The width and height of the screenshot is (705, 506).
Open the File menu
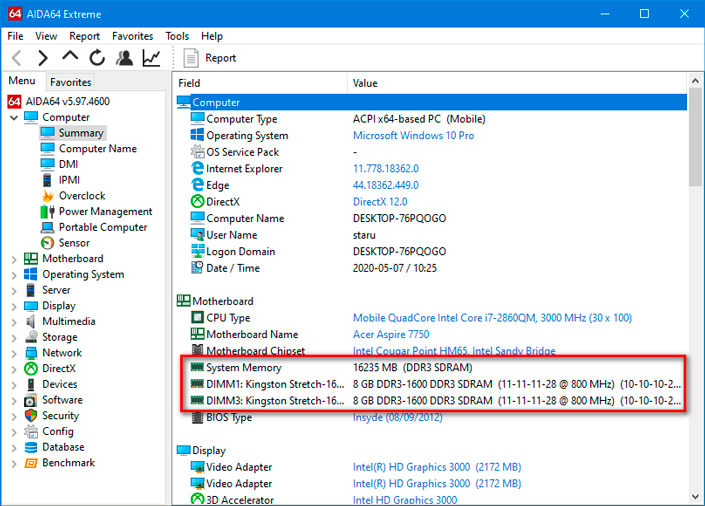pyautogui.click(x=15, y=36)
